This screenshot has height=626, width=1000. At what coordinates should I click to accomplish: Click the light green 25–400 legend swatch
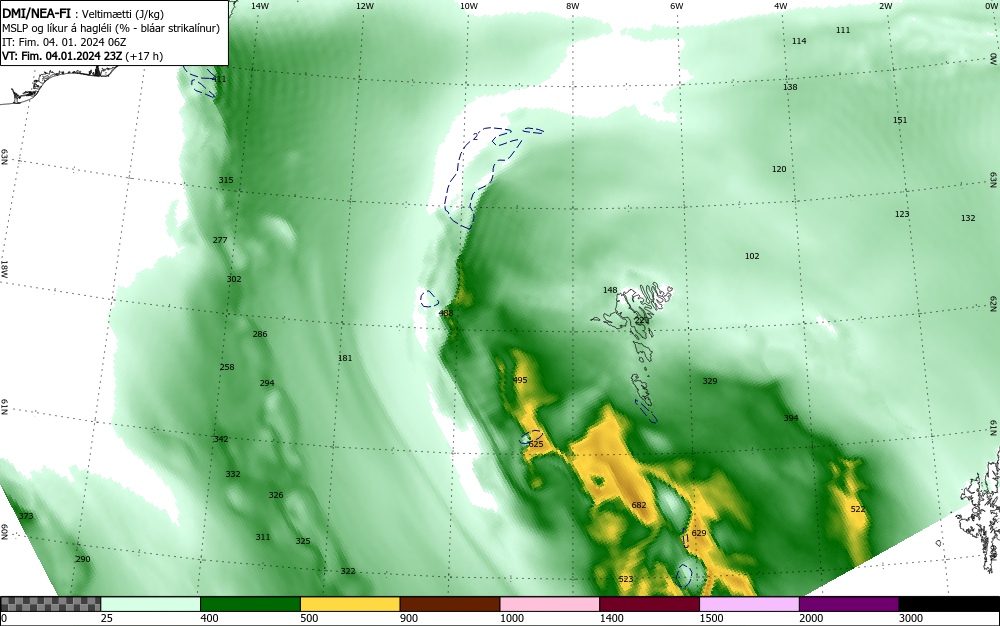click(151, 604)
